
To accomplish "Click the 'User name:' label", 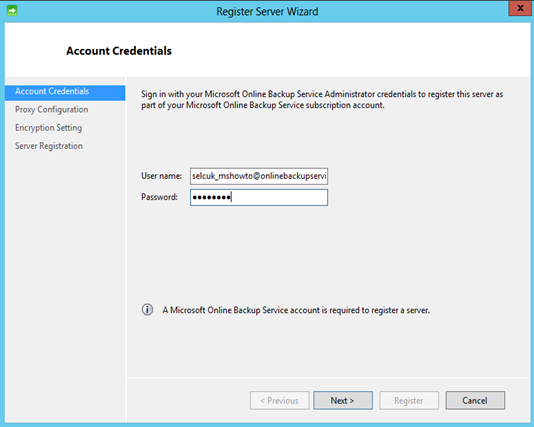I will click(x=161, y=176).
